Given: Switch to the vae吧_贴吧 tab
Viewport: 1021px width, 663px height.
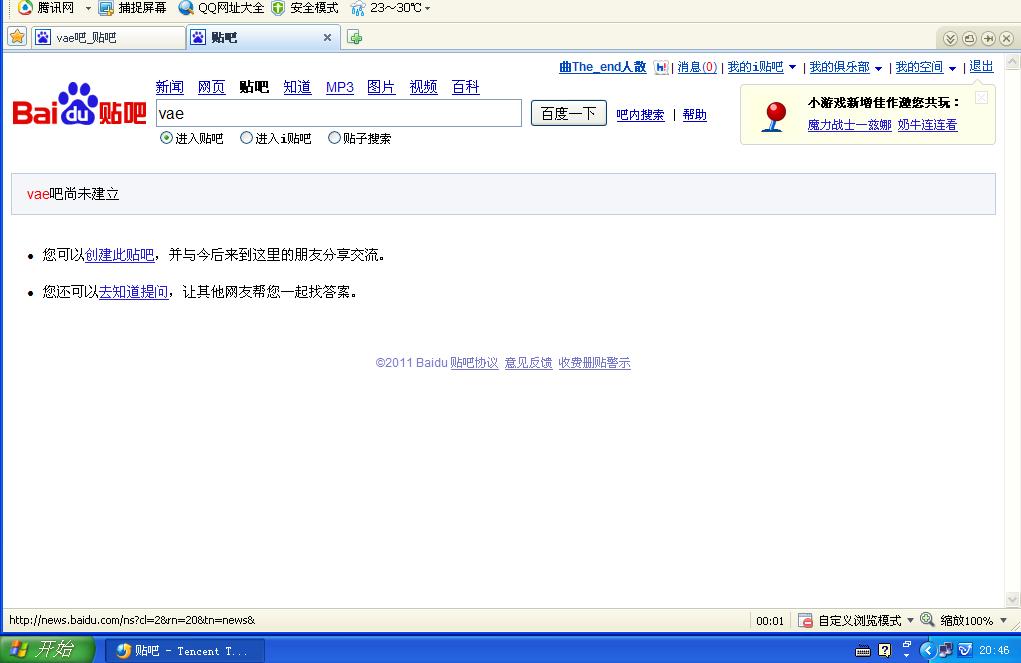Looking at the screenshot, I should click(x=108, y=38).
